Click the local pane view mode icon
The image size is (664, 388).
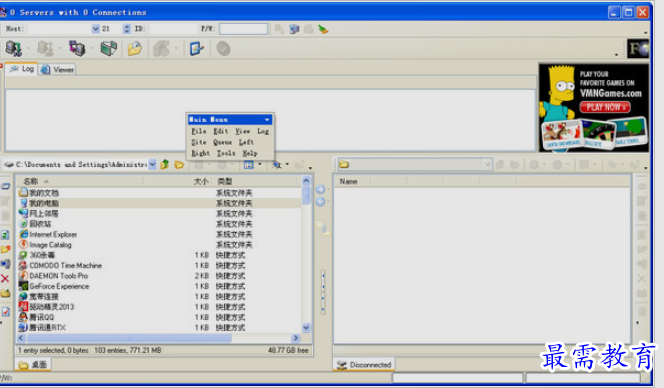[x=249, y=164]
